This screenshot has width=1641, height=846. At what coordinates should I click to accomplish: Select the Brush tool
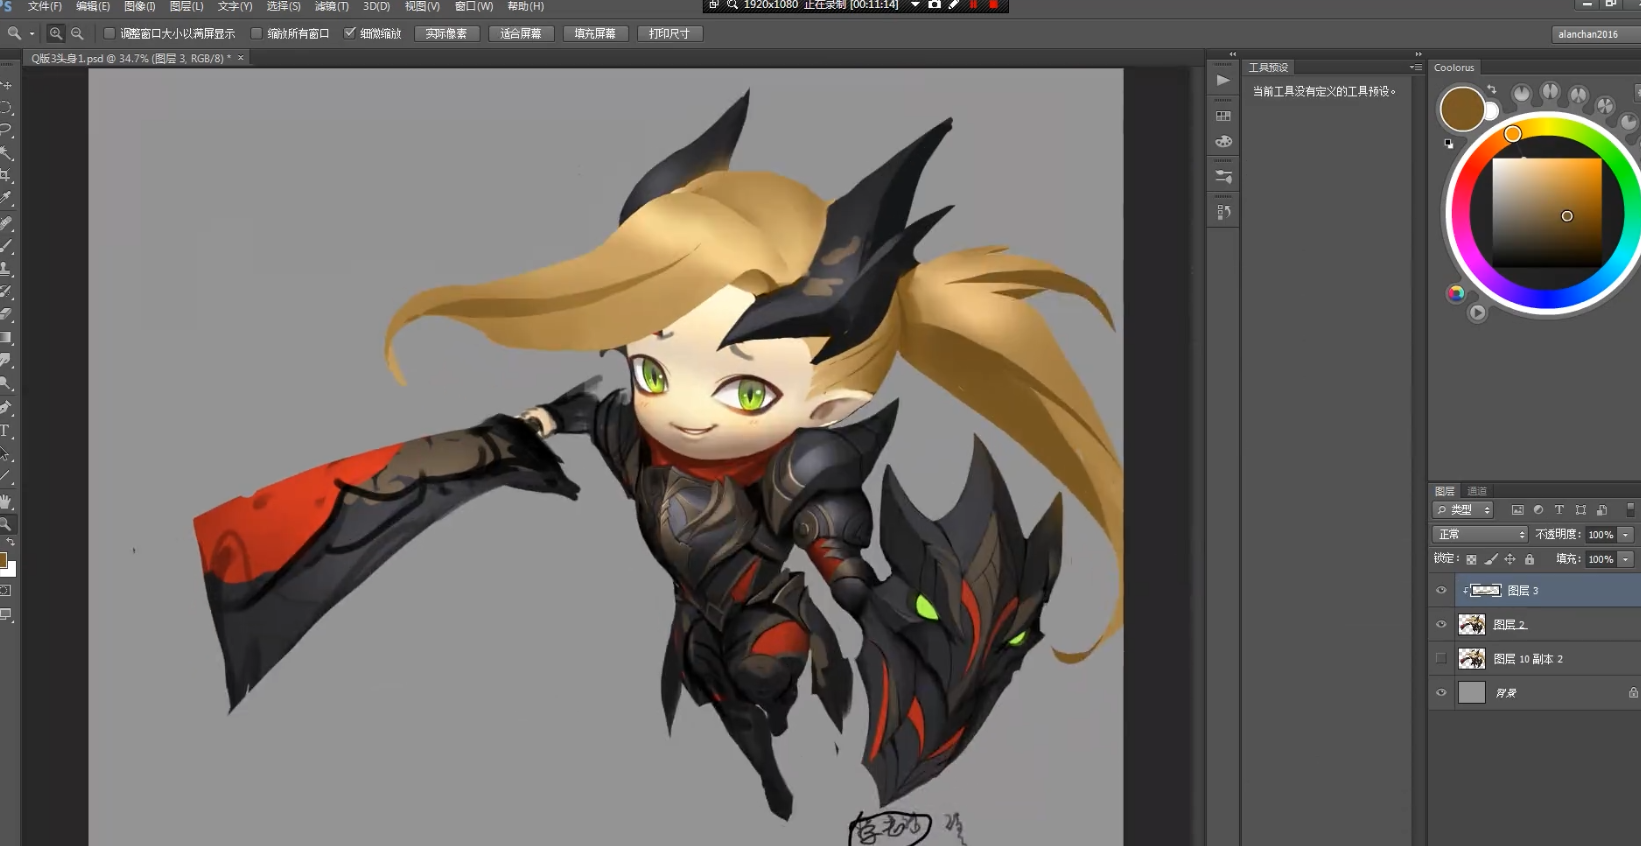6,246
